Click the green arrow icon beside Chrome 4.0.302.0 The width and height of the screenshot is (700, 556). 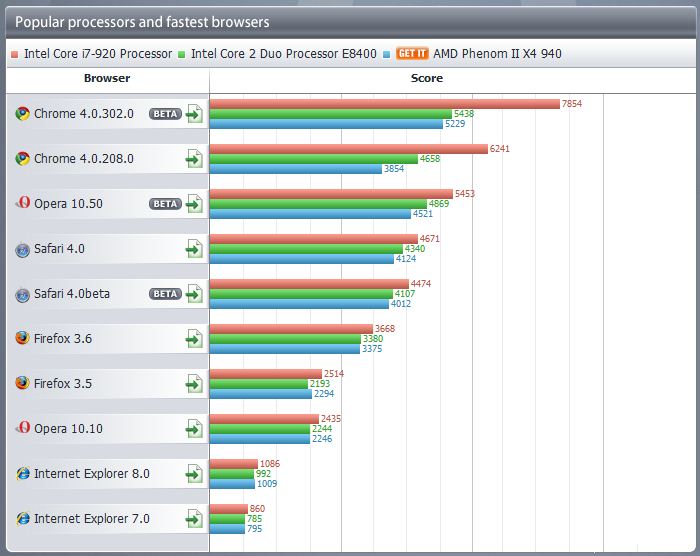pyautogui.click(x=194, y=114)
